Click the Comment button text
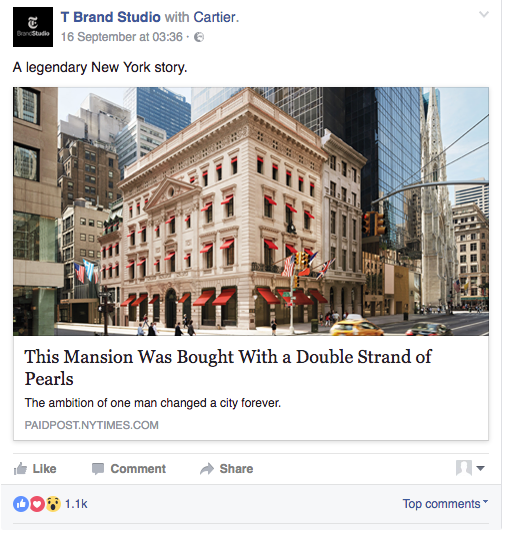Image resolution: width=505 pixels, height=533 pixels. click(138, 469)
